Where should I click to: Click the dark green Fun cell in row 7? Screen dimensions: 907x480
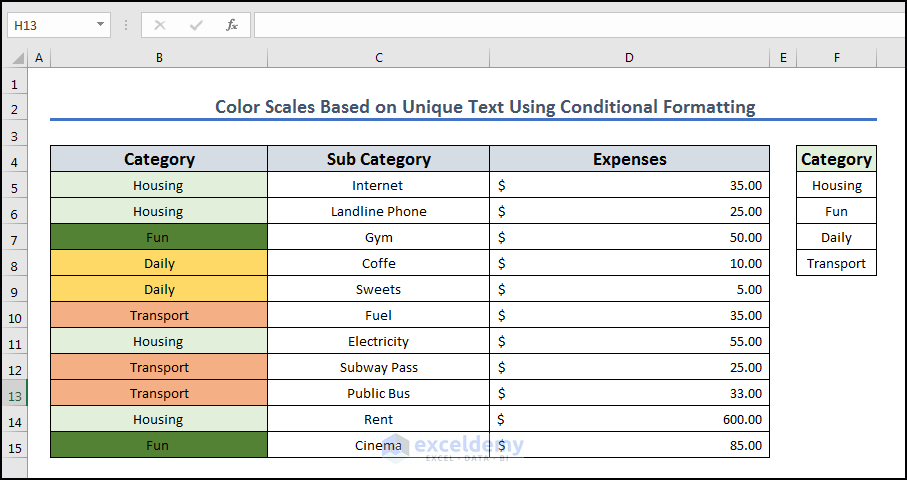(159, 238)
